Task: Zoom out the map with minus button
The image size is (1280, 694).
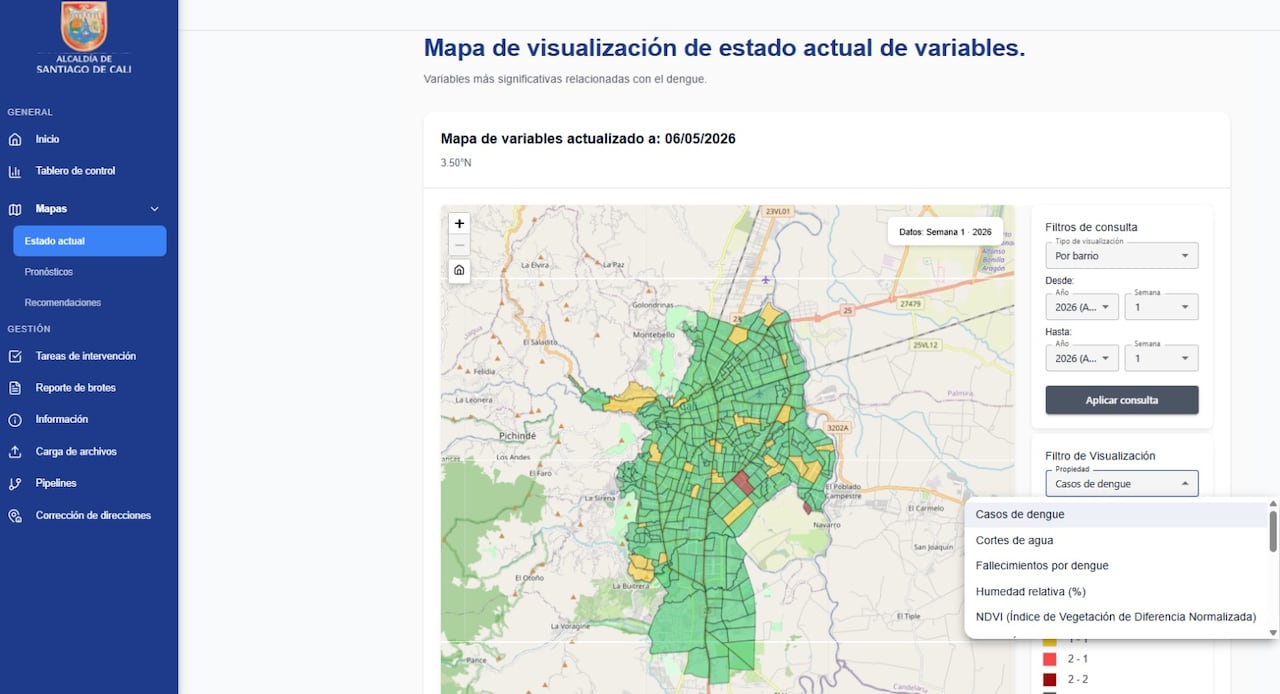Action: 459,245
